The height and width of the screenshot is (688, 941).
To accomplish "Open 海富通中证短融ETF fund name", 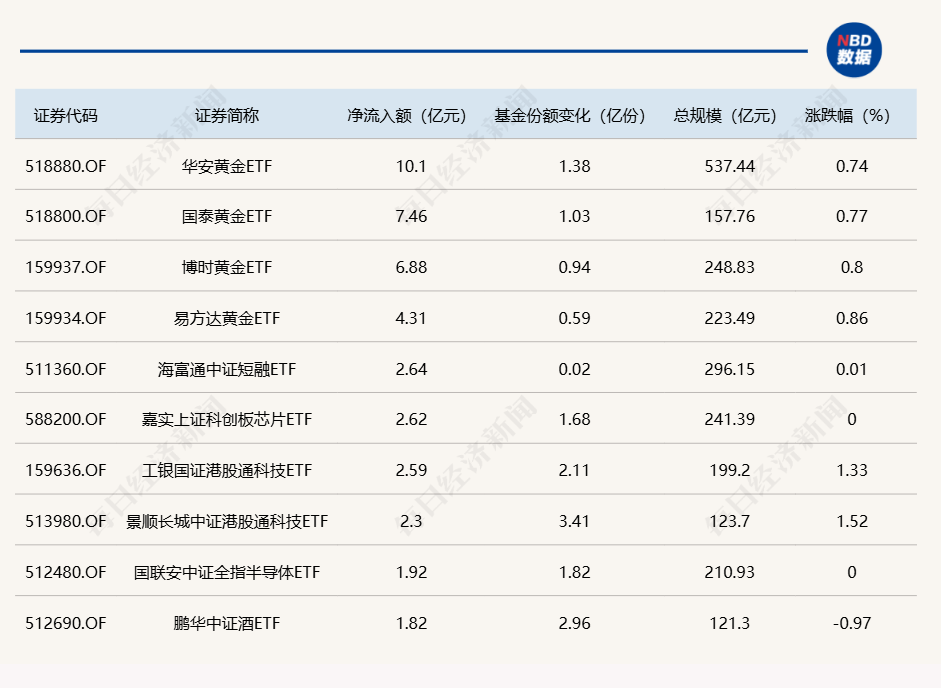I will click(227, 370).
